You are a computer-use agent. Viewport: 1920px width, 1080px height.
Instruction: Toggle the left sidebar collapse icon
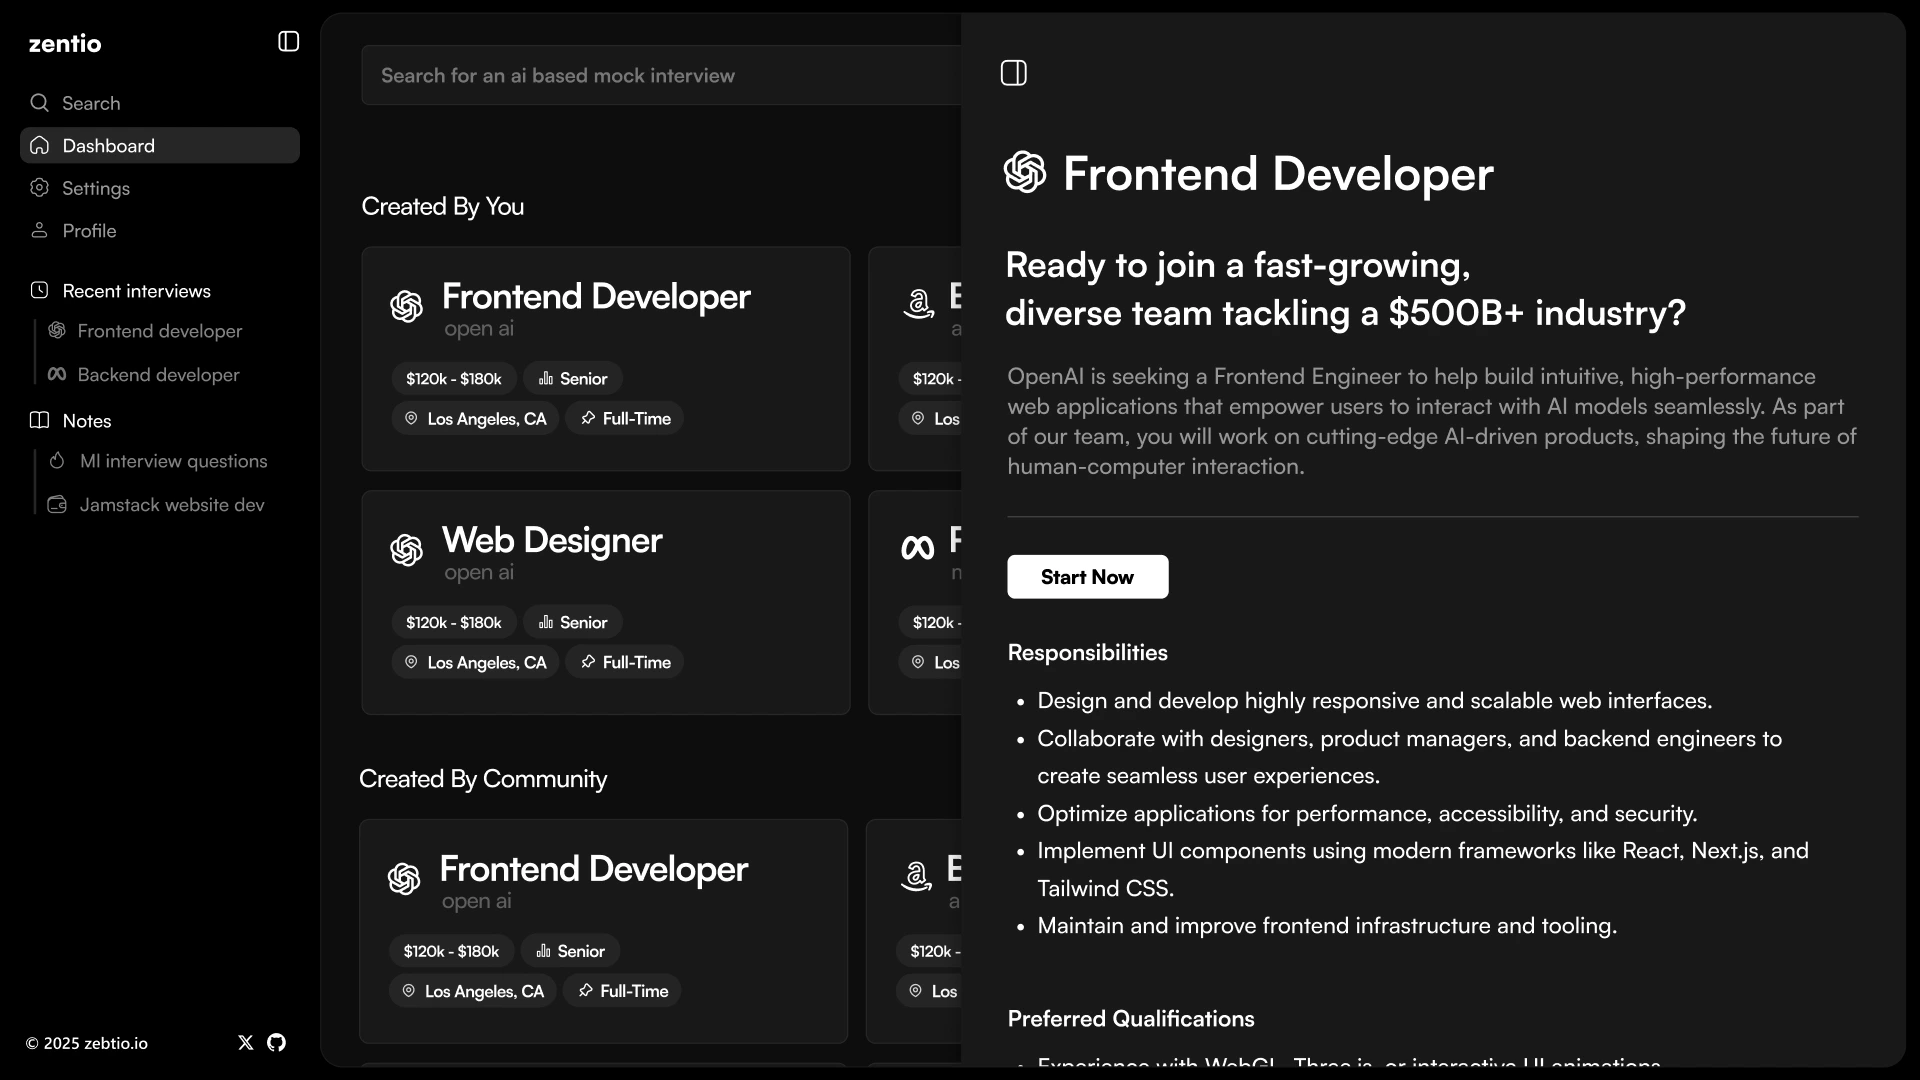click(288, 42)
